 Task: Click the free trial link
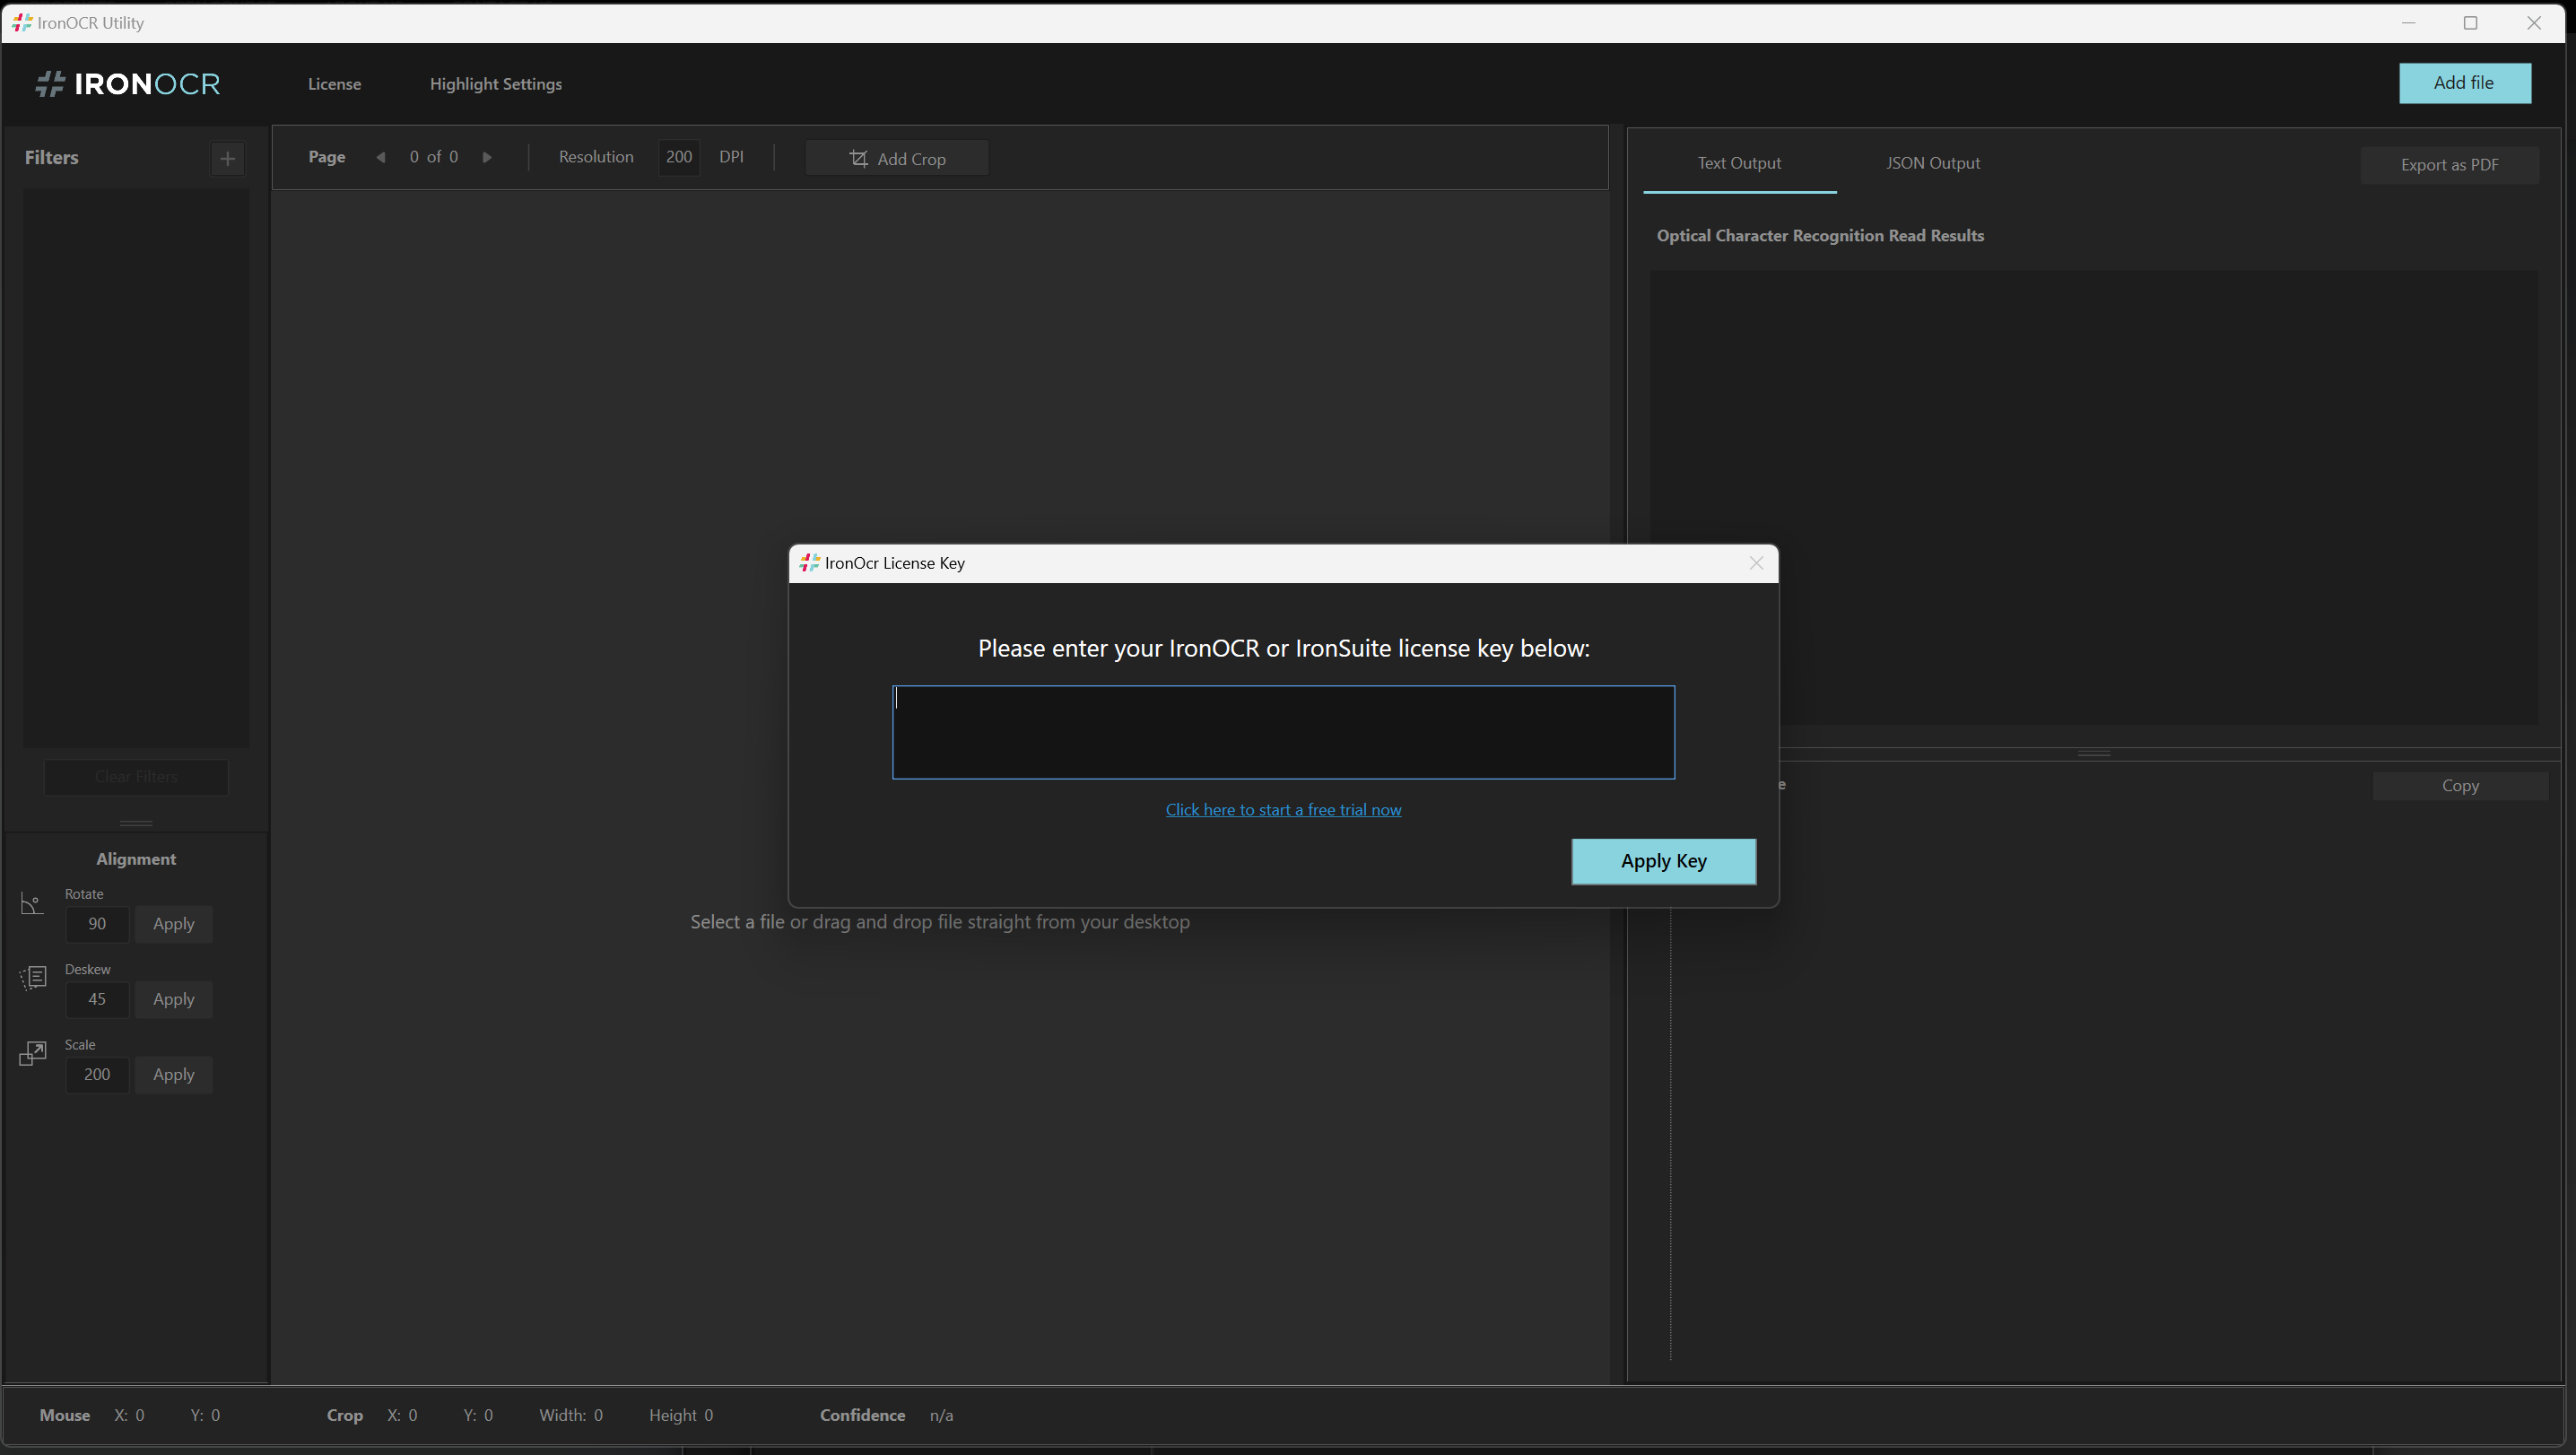(x=1283, y=810)
